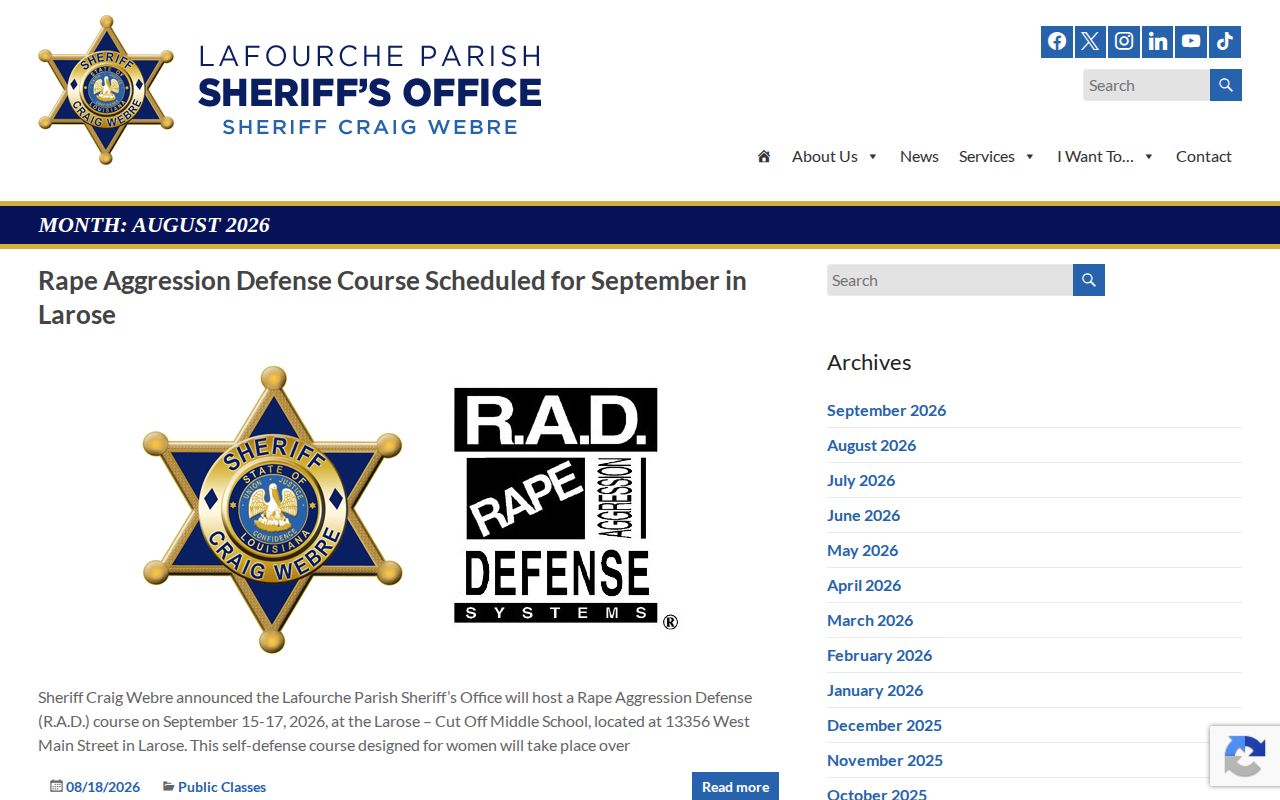The image size is (1280, 800).
Task: Open the April 2026 archive
Action: tap(864, 585)
